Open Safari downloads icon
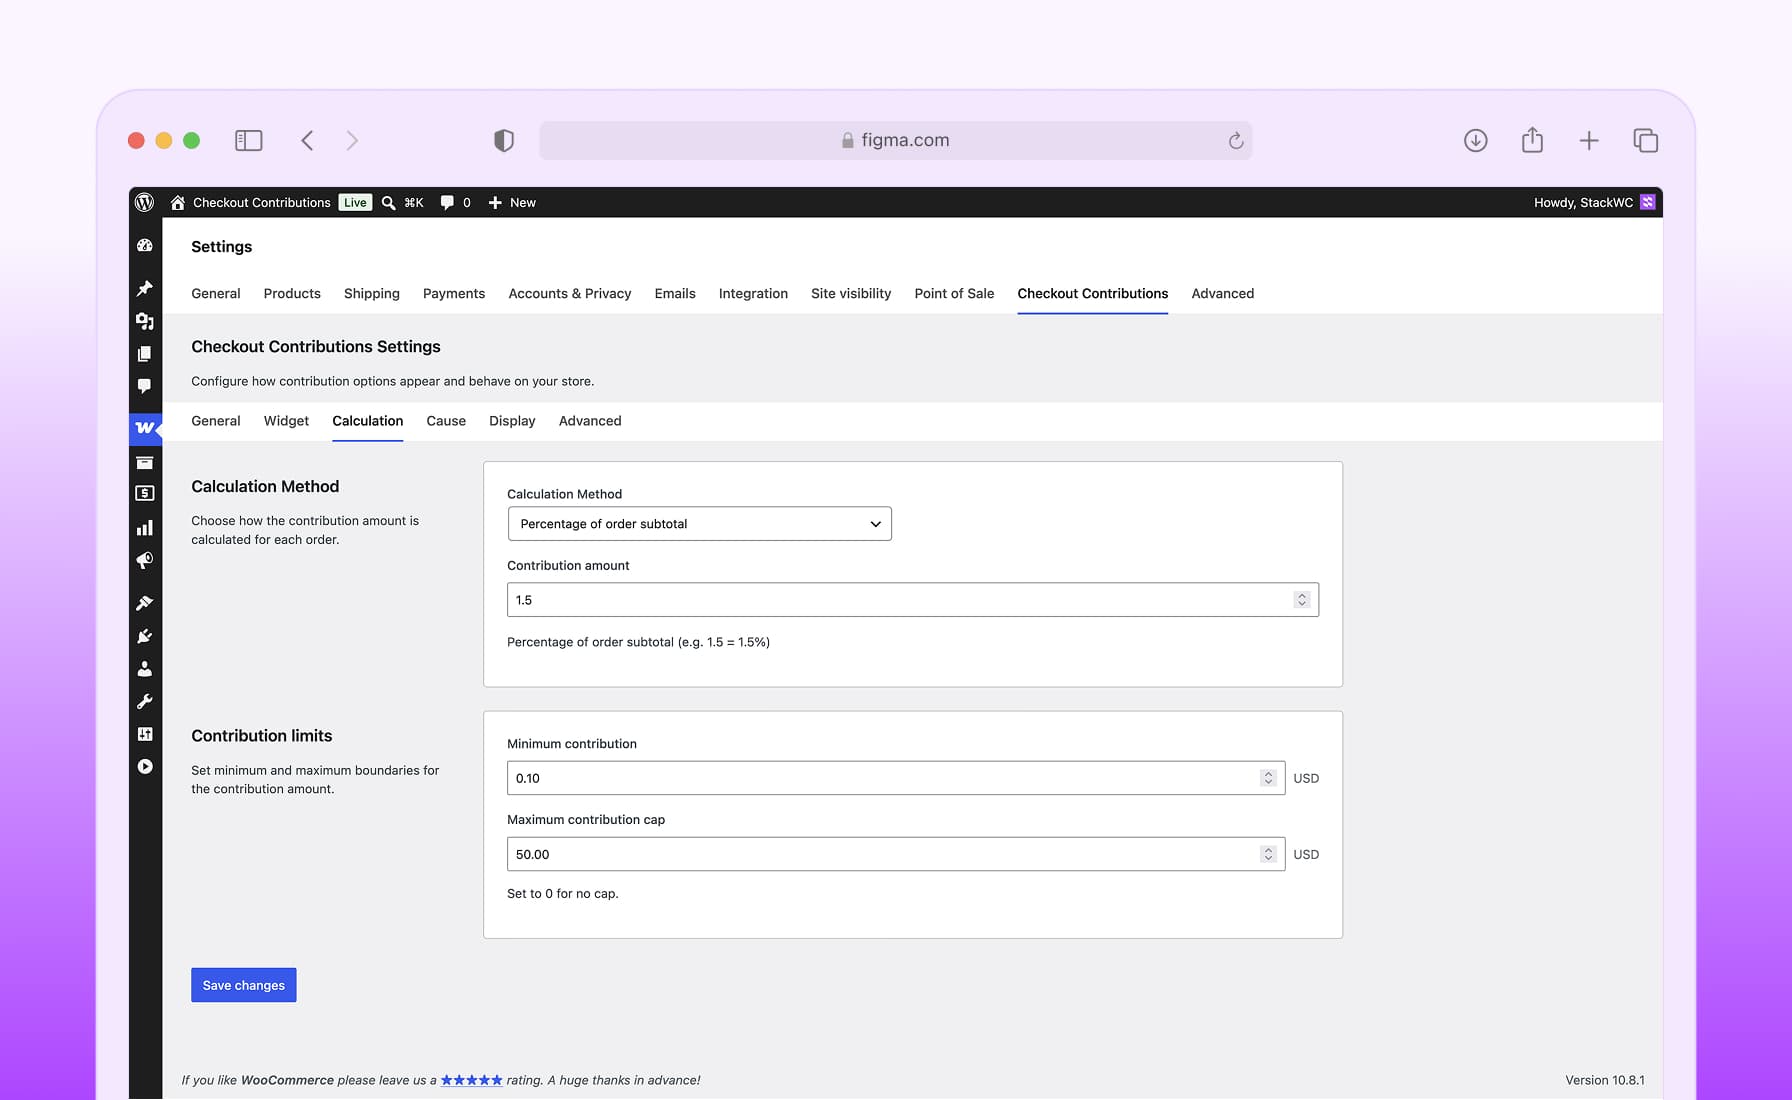Screen dimensions: 1792x1100 (1475, 141)
